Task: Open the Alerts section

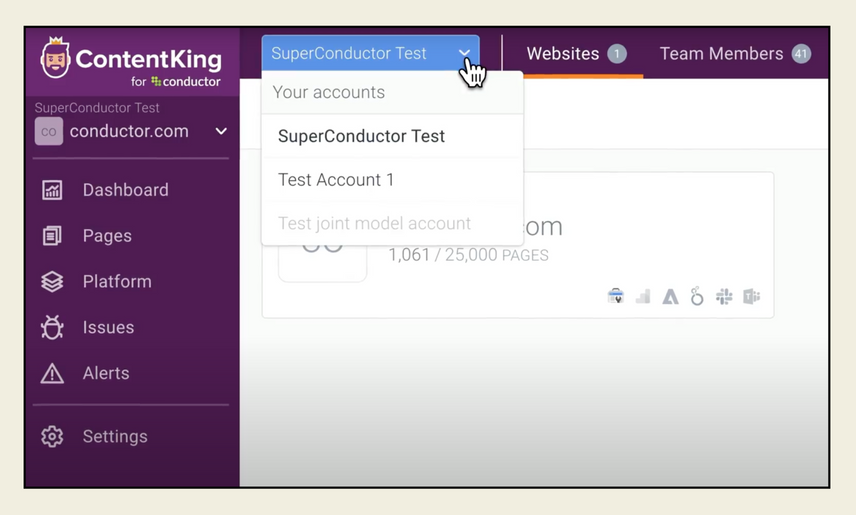Action: [x=106, y=374]
